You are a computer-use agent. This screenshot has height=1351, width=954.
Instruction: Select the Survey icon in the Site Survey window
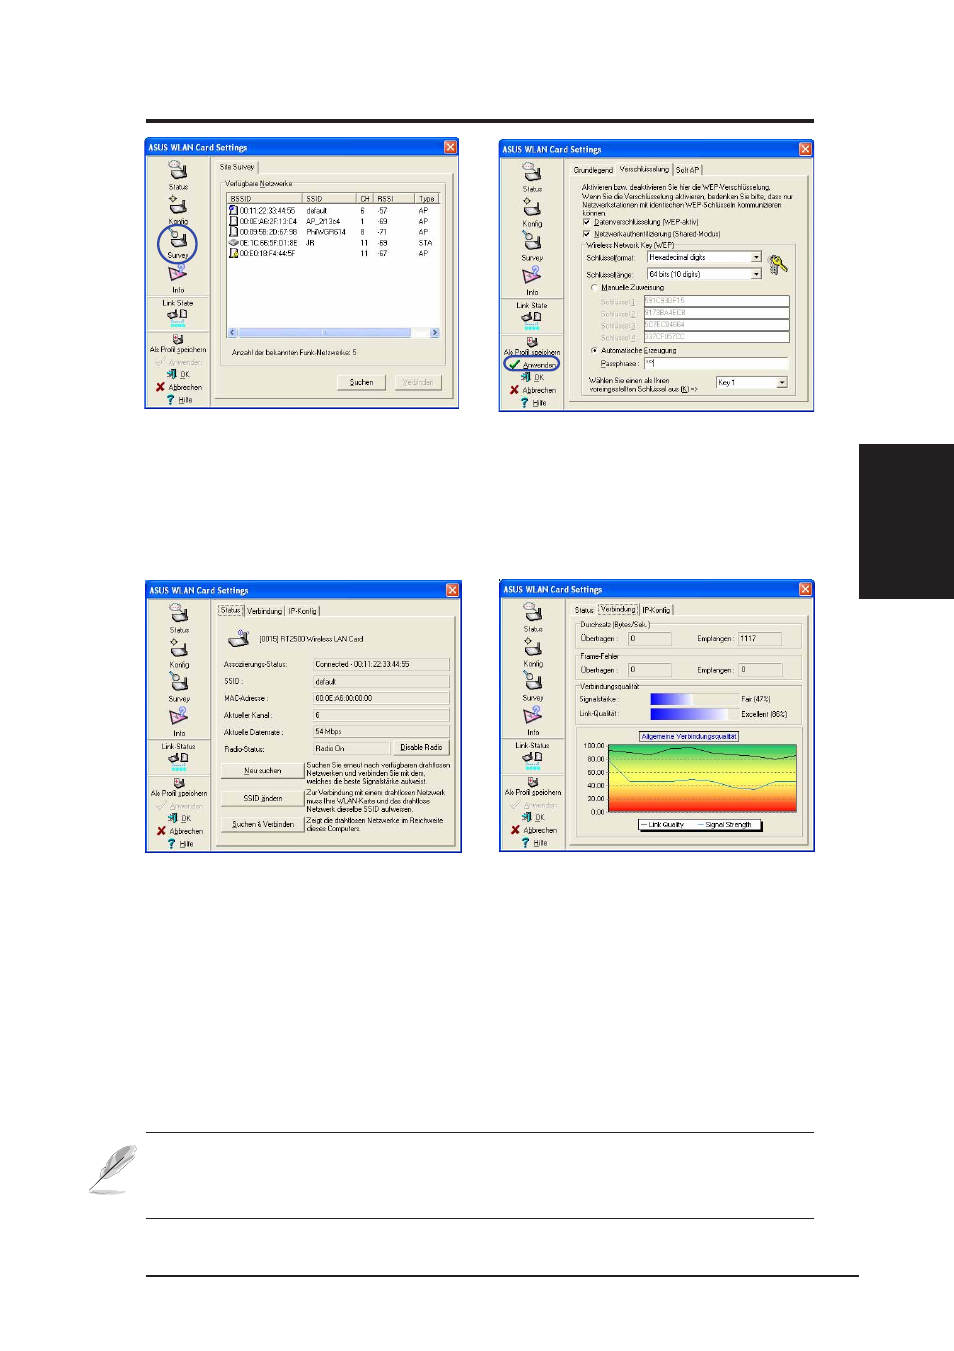178,239
